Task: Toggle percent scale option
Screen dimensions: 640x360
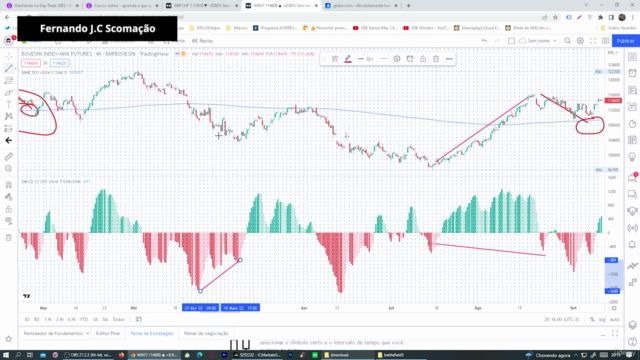Action: [592, 320]
